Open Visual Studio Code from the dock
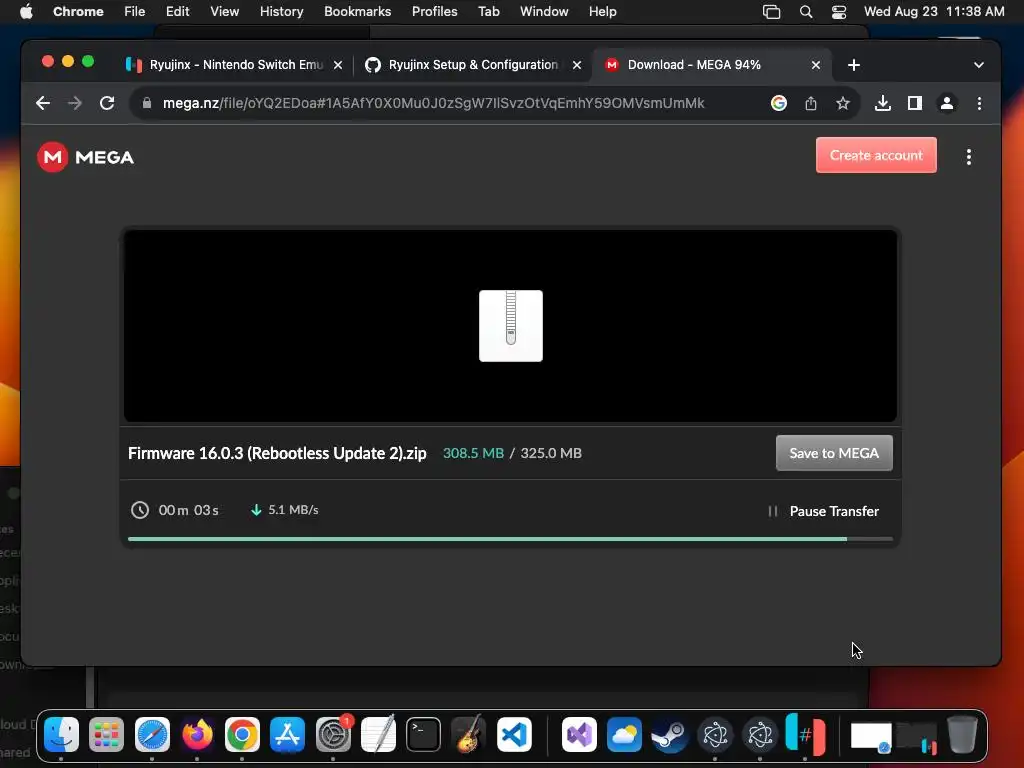This screenshot has height=768, width=1024. (514, 735)
